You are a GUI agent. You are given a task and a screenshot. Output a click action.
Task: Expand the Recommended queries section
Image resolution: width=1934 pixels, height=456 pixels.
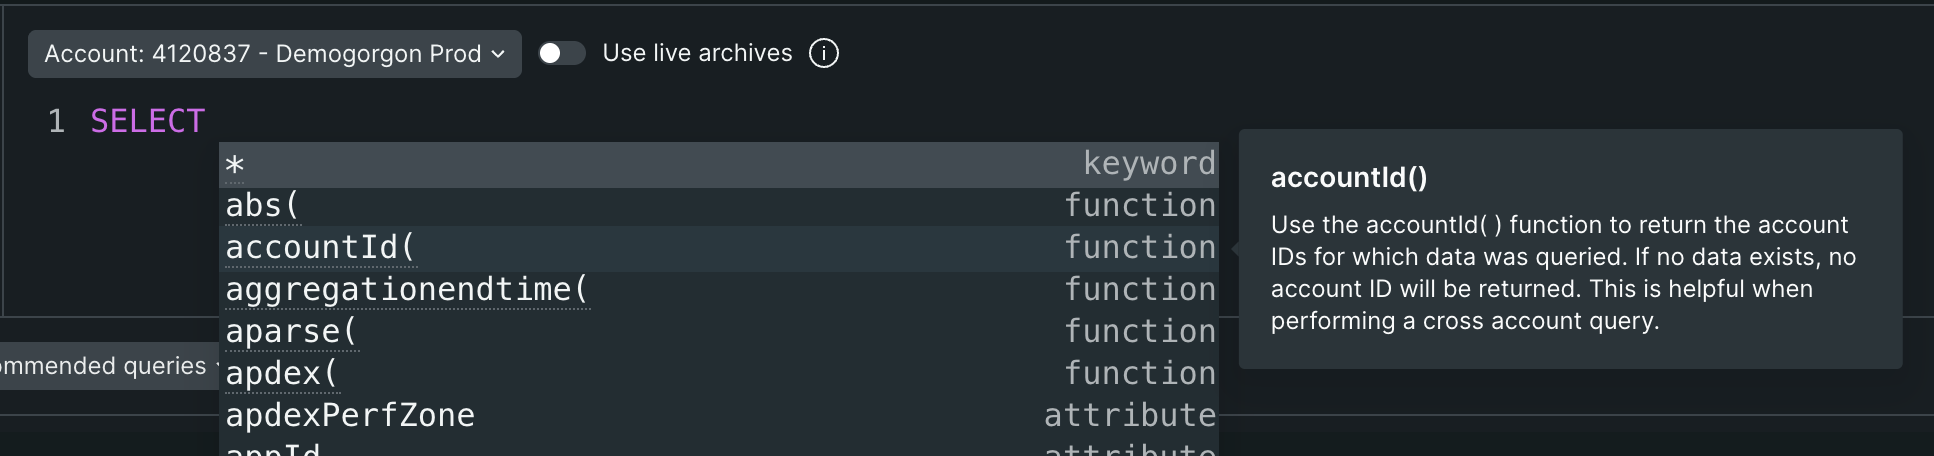105,366
